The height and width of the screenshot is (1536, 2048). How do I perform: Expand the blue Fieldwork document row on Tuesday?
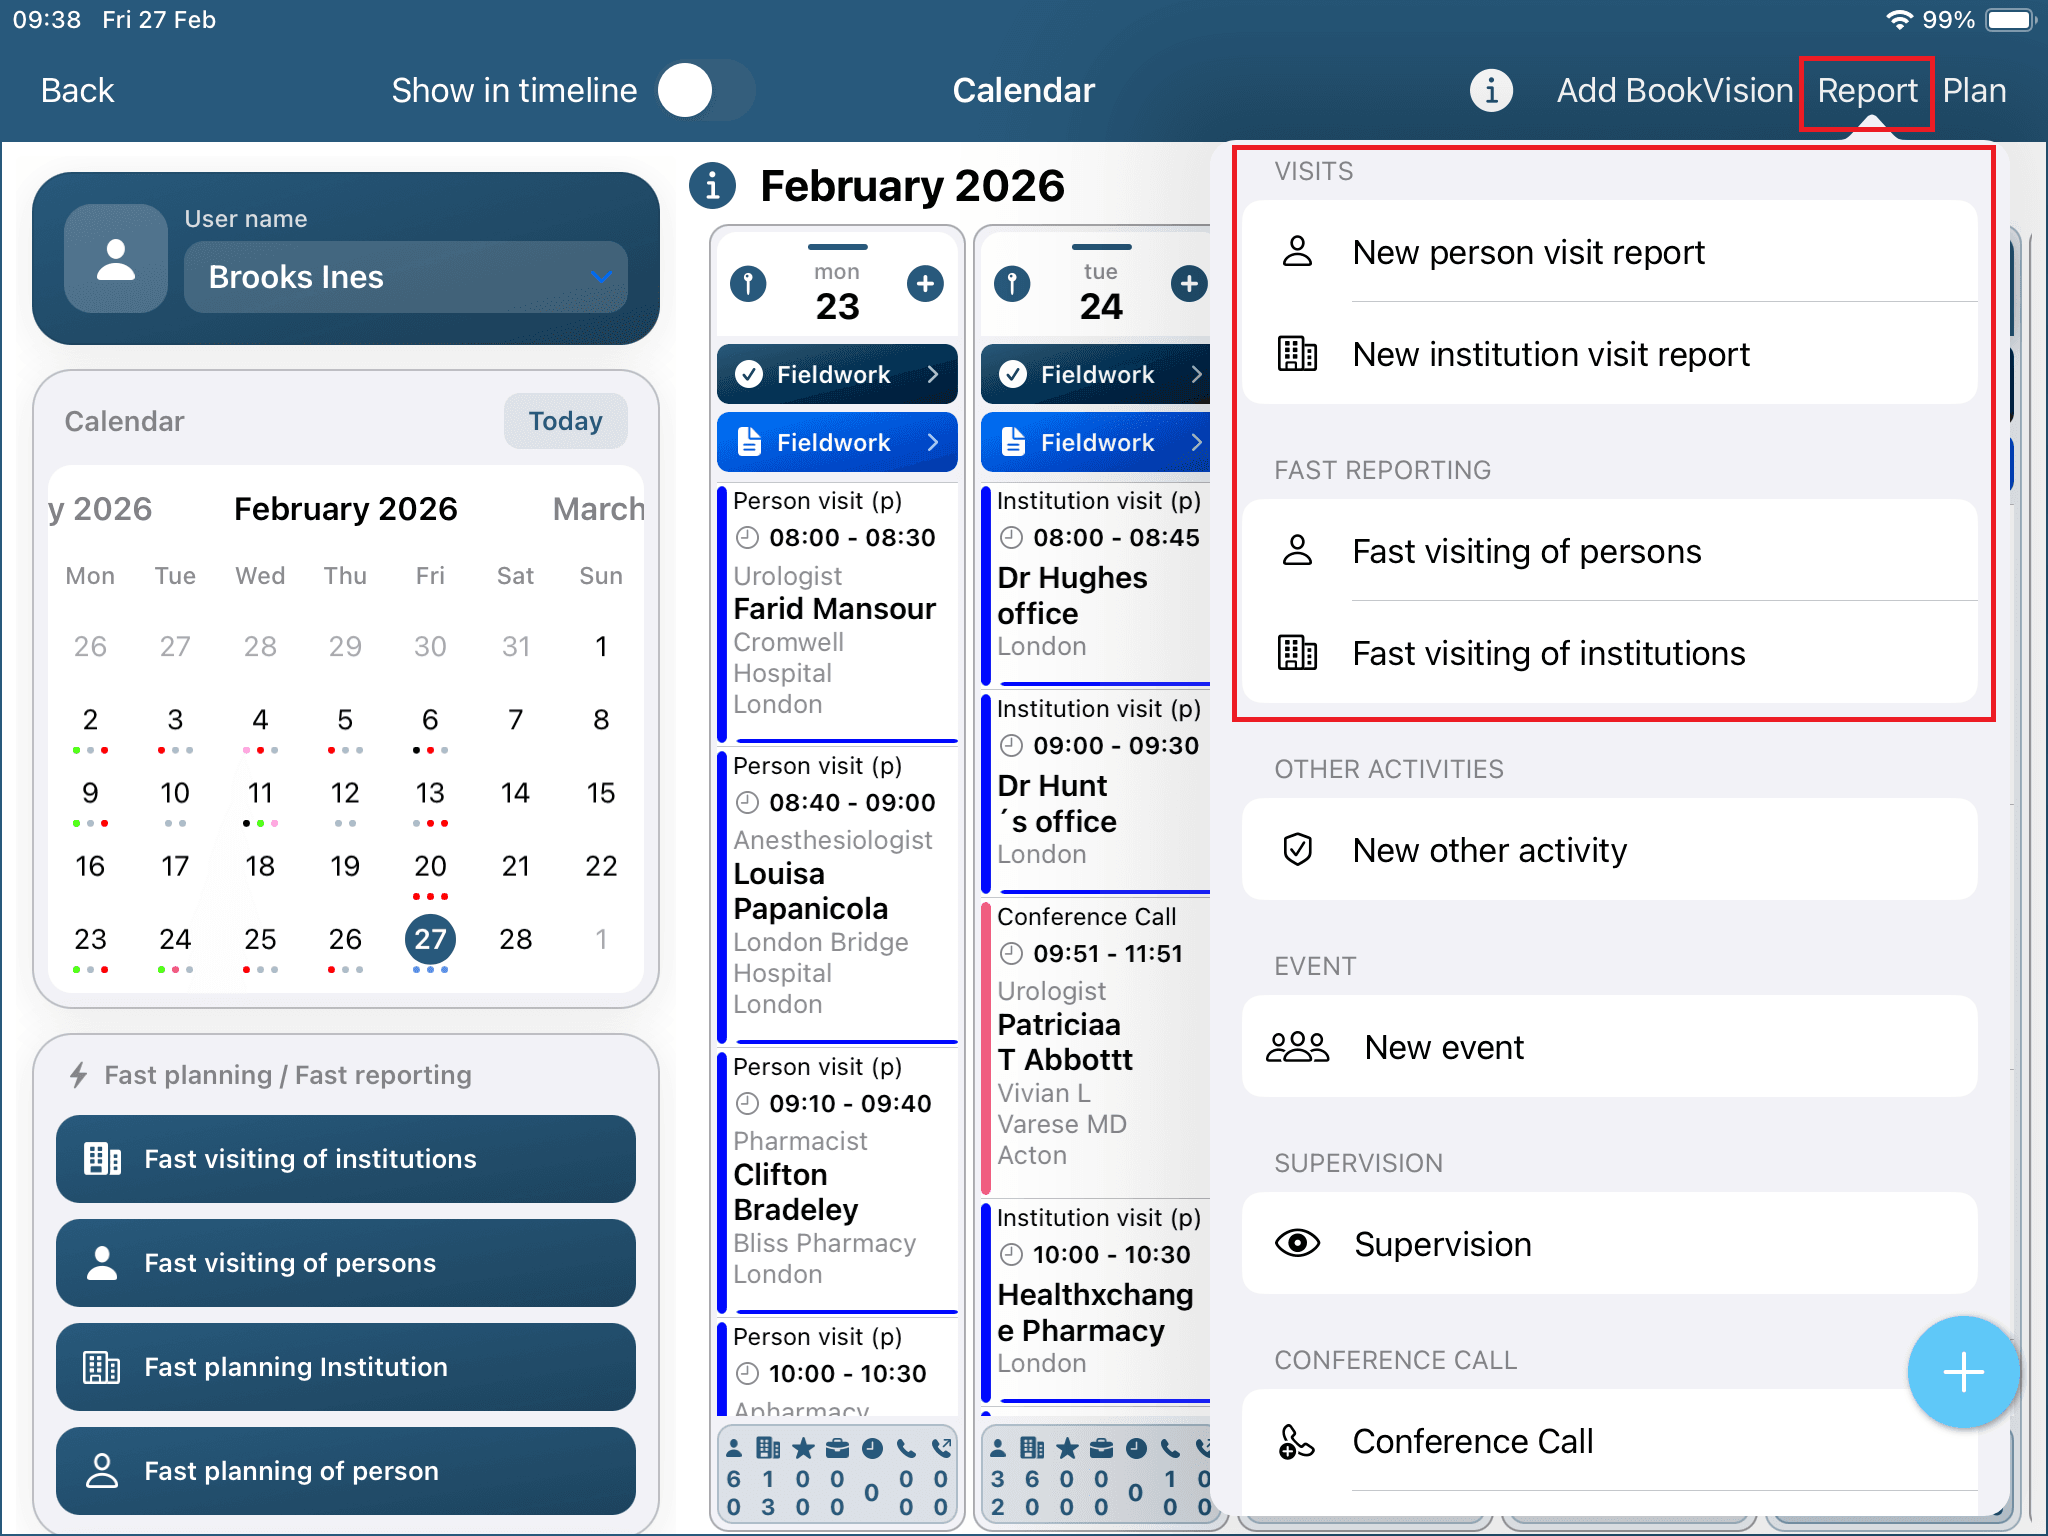click(x=1098, y=442)
